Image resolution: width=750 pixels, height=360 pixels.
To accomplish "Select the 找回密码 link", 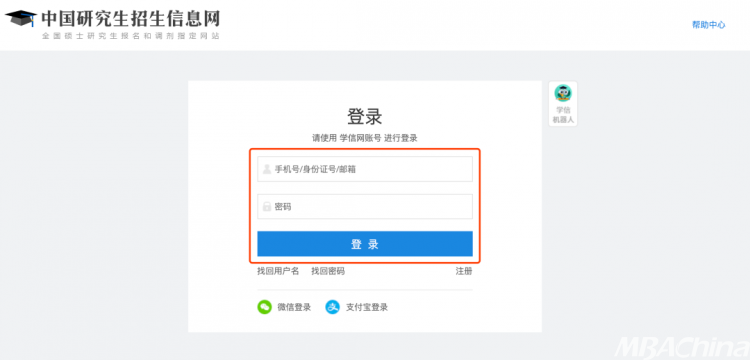I will click(328, 271).
